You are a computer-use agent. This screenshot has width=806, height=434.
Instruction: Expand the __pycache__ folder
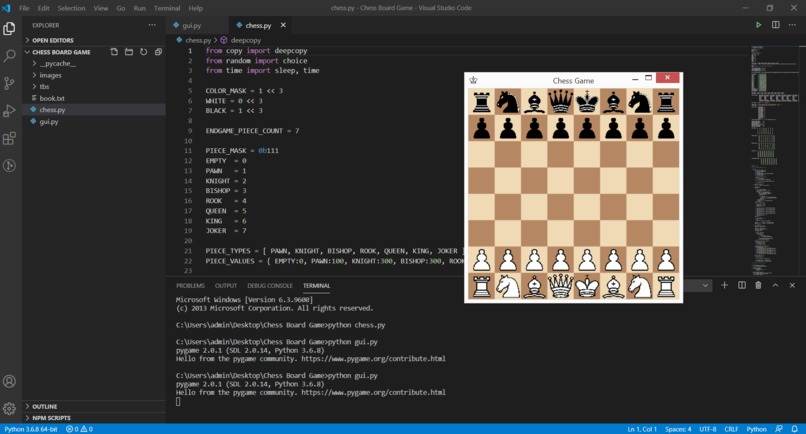[94, 64]
